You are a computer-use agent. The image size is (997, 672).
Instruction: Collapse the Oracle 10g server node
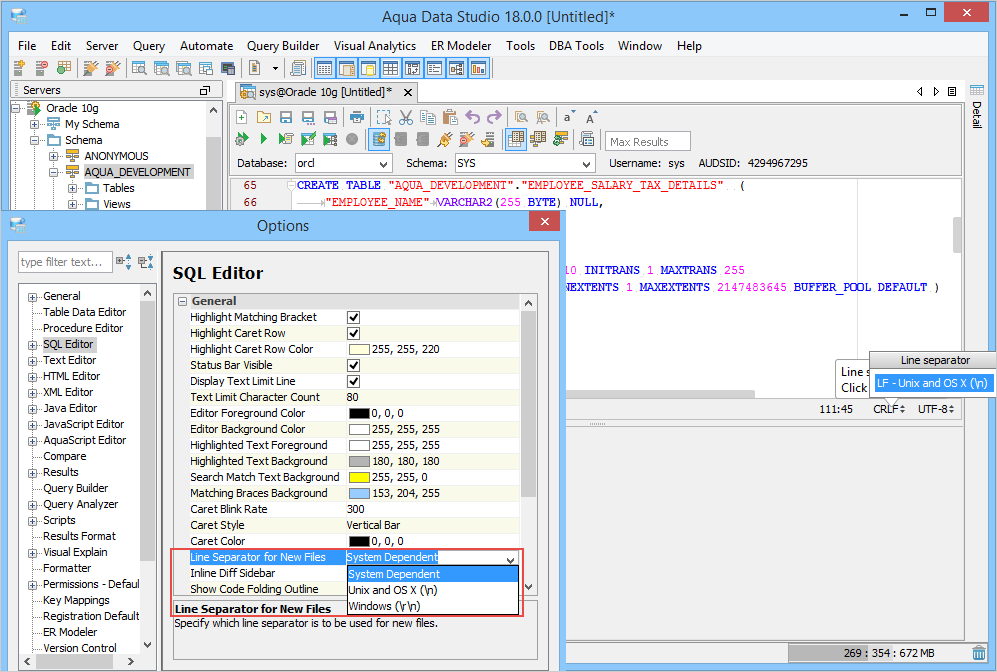point(15,108)
